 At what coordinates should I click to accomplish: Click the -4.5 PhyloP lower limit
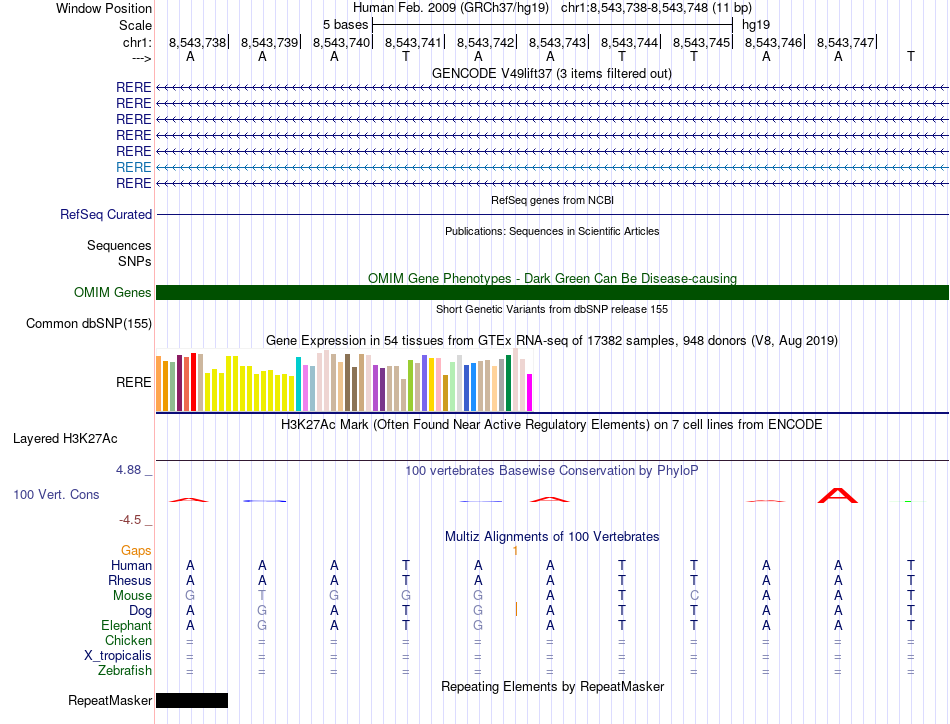pos(130,520)
